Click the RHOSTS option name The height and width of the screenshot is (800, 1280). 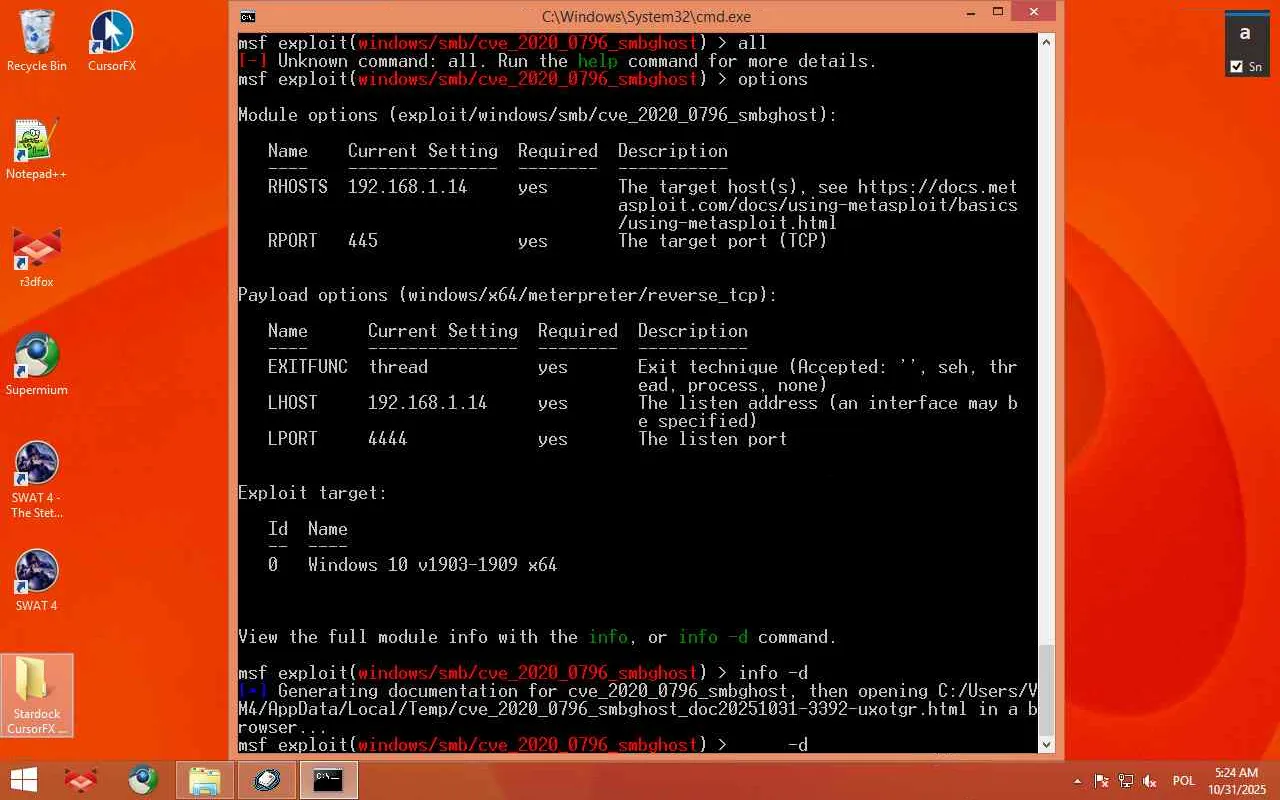[298, 187]
